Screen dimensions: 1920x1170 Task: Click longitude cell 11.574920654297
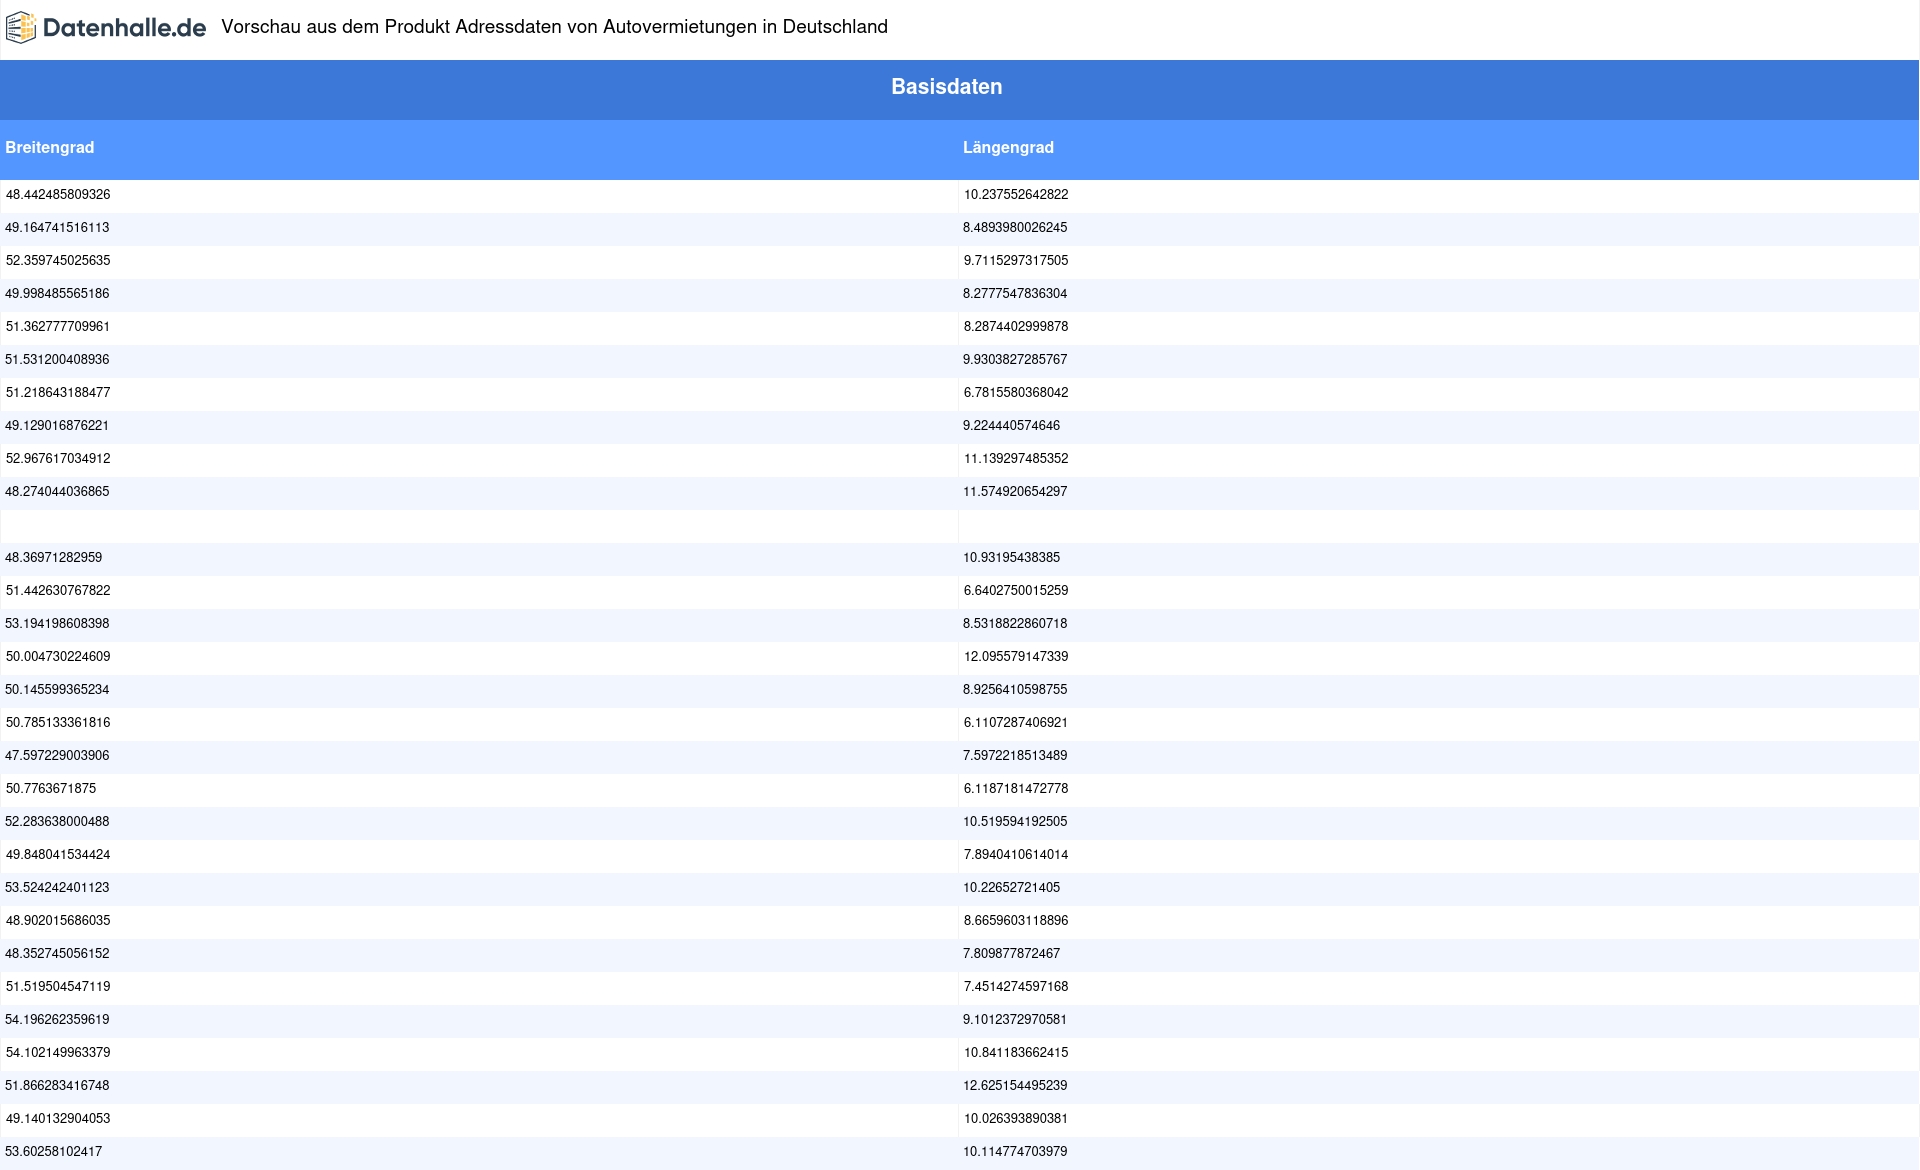pyautogui.click(x=1015, y=492)
